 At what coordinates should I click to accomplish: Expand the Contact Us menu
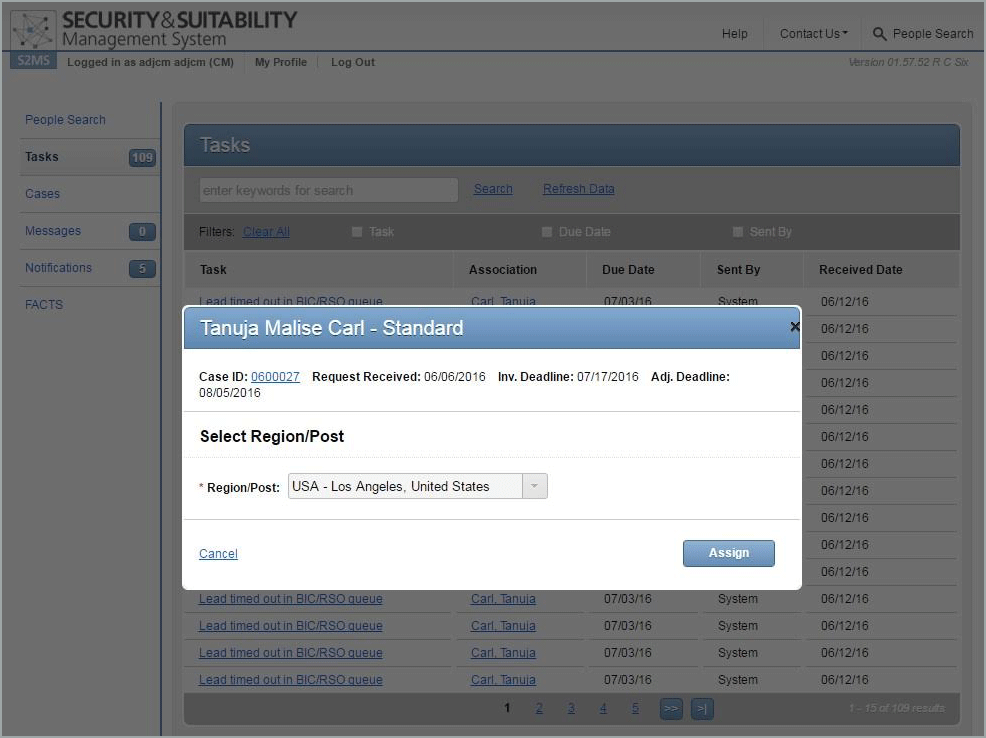[813, 34]
